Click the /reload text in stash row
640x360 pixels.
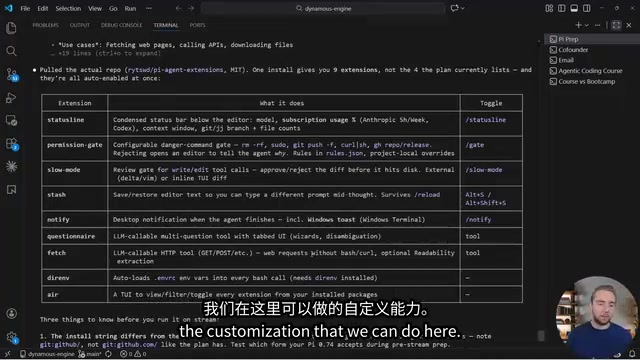427,195
